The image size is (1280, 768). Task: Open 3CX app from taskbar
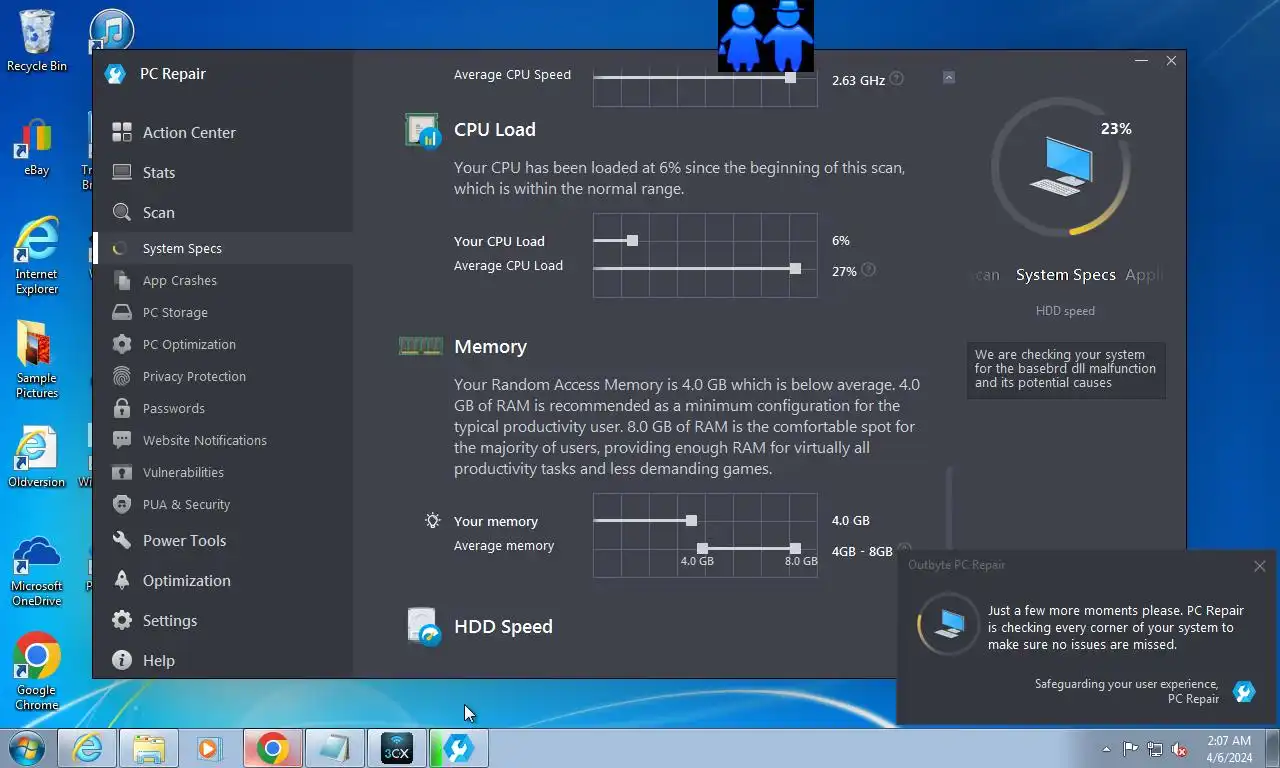[397, 748]
